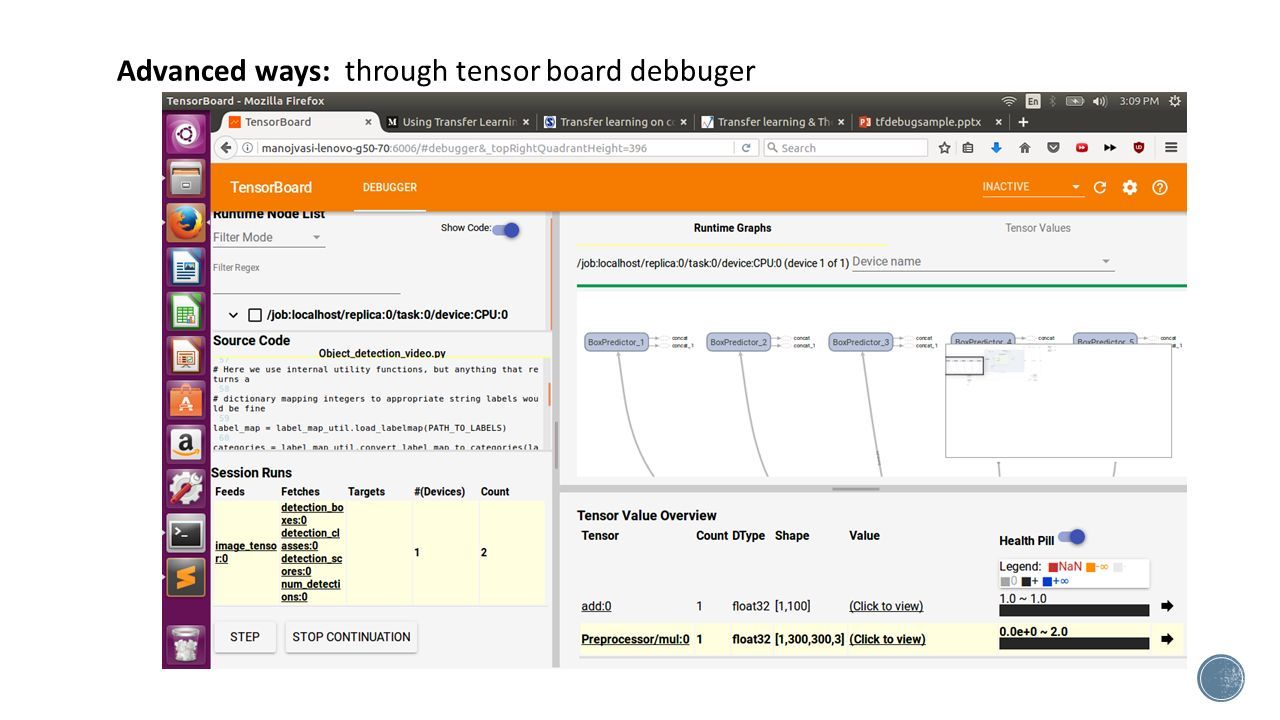Check the /job:localhost device CPU:0 checkbox
The width and height of the screenshot is (1280, 720).
tap(255, 315)
